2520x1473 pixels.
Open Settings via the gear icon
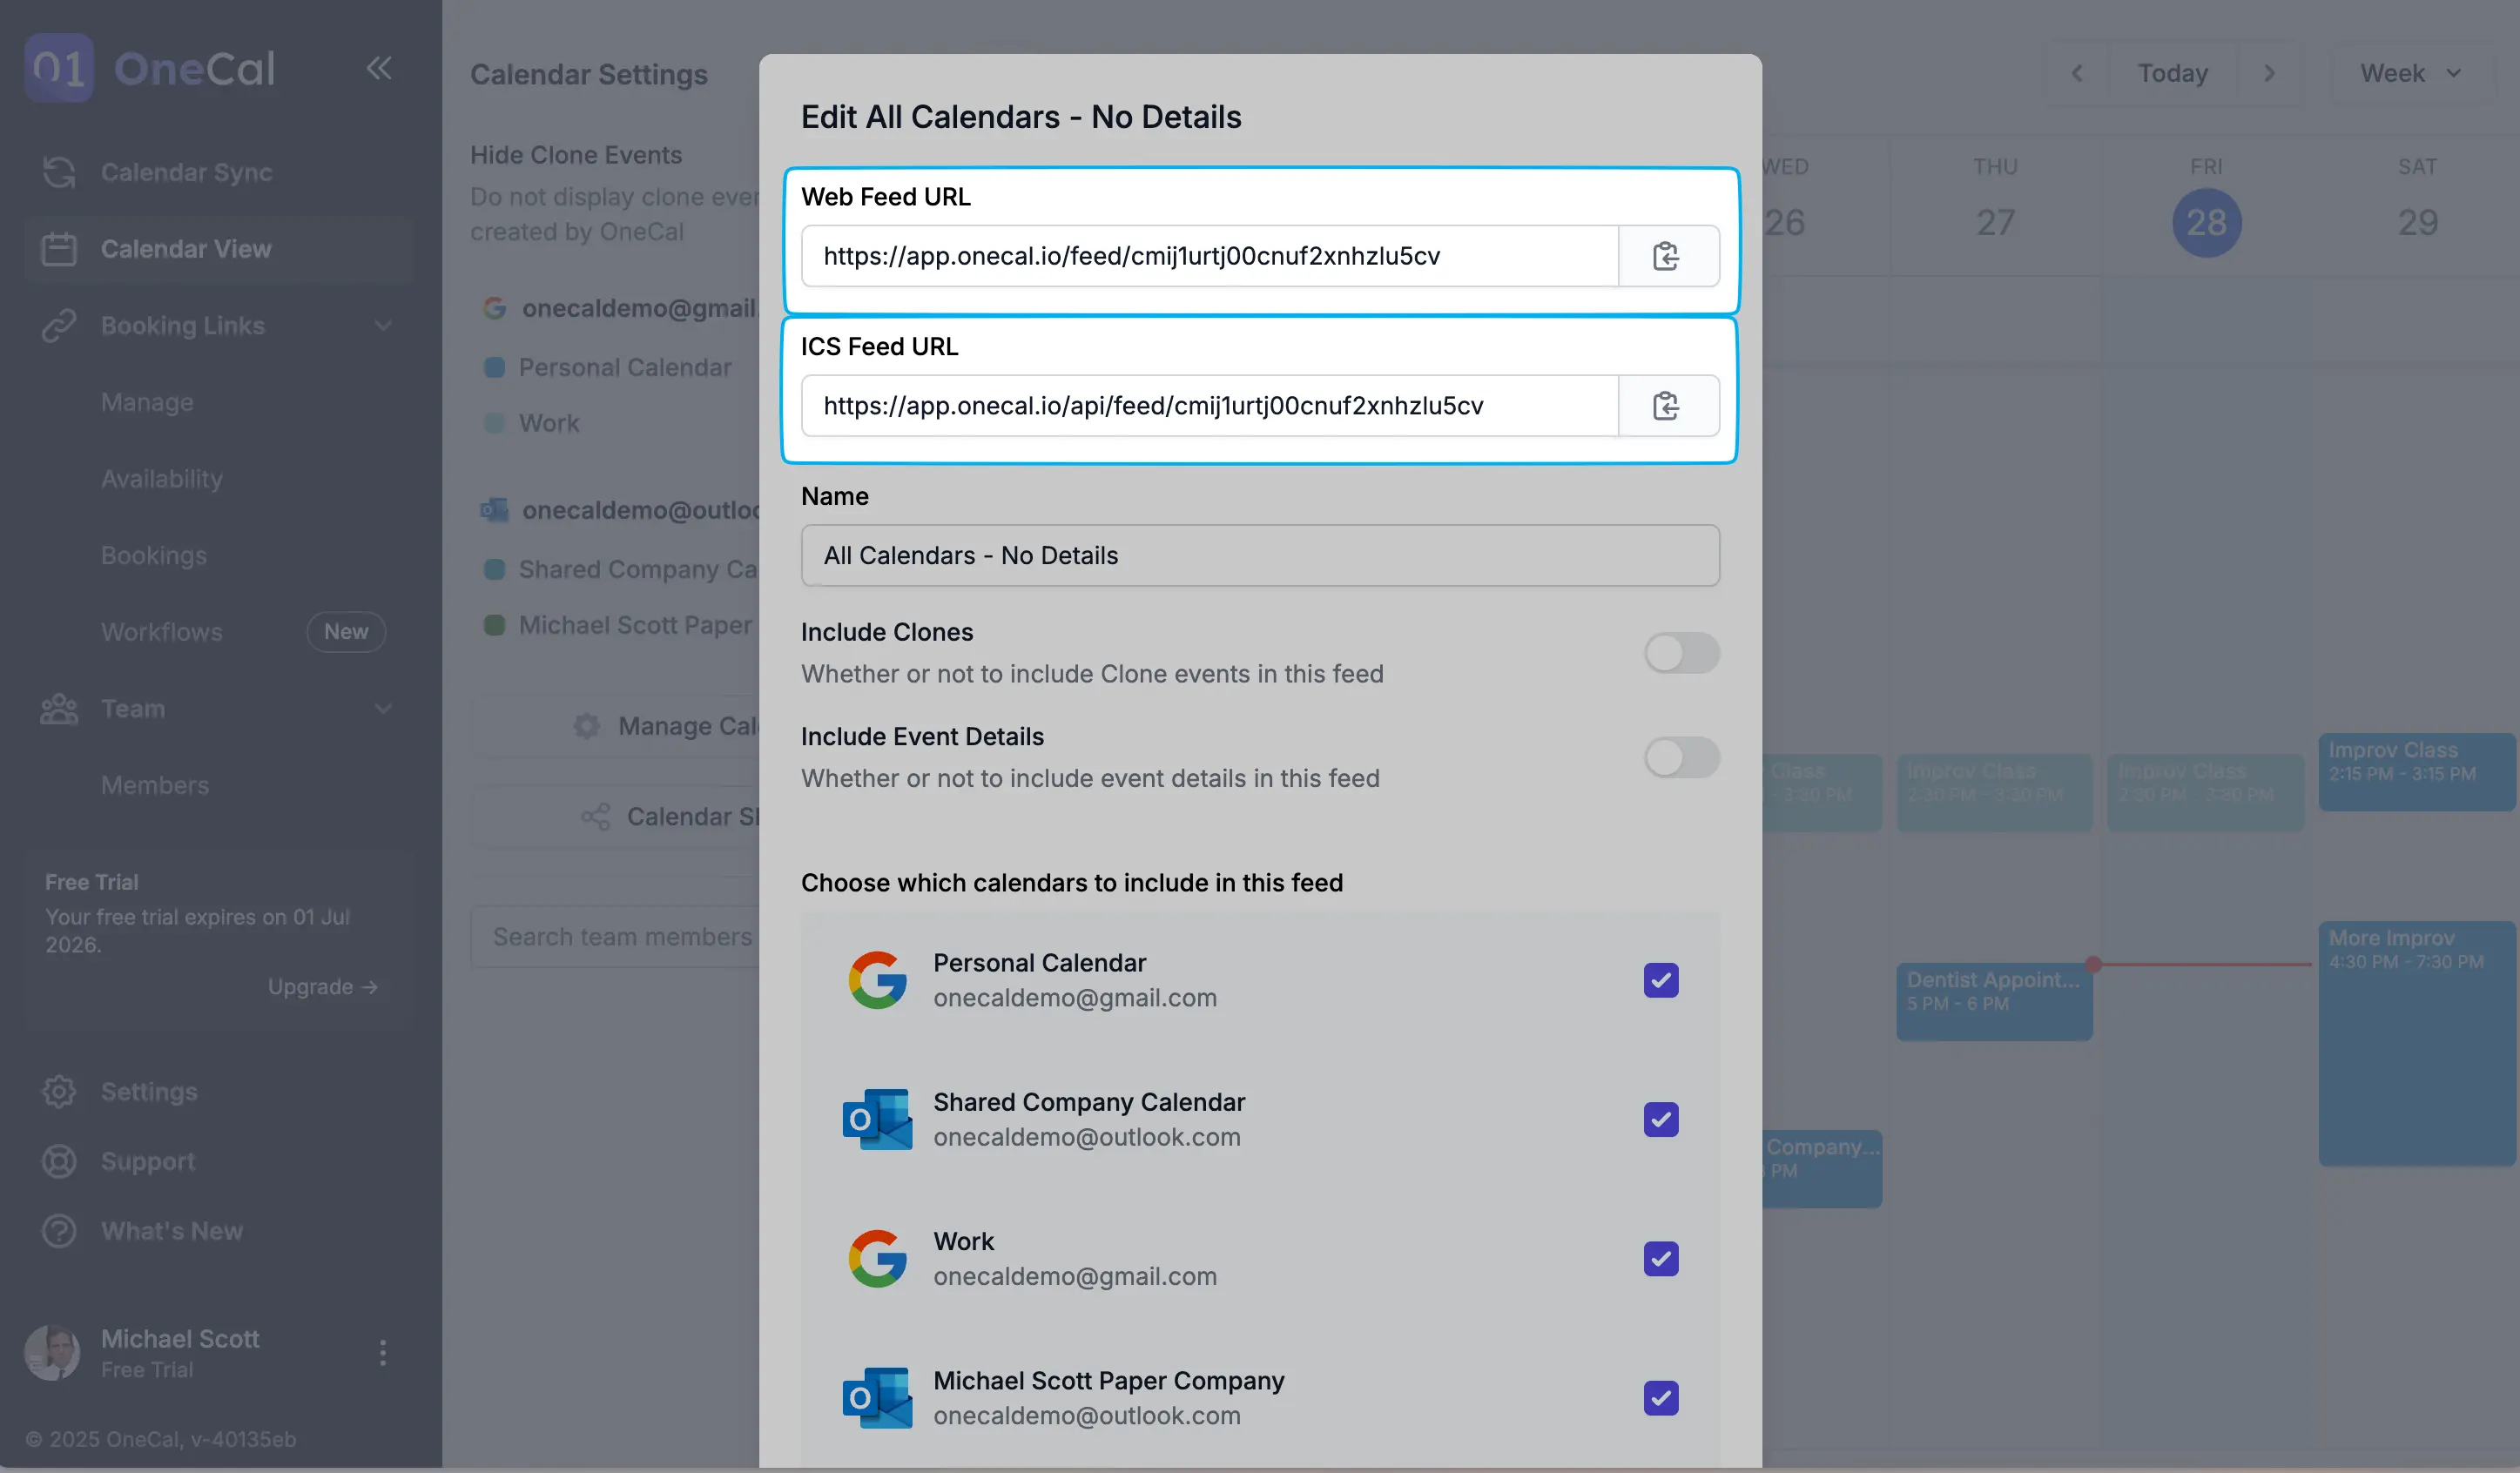60,1091
